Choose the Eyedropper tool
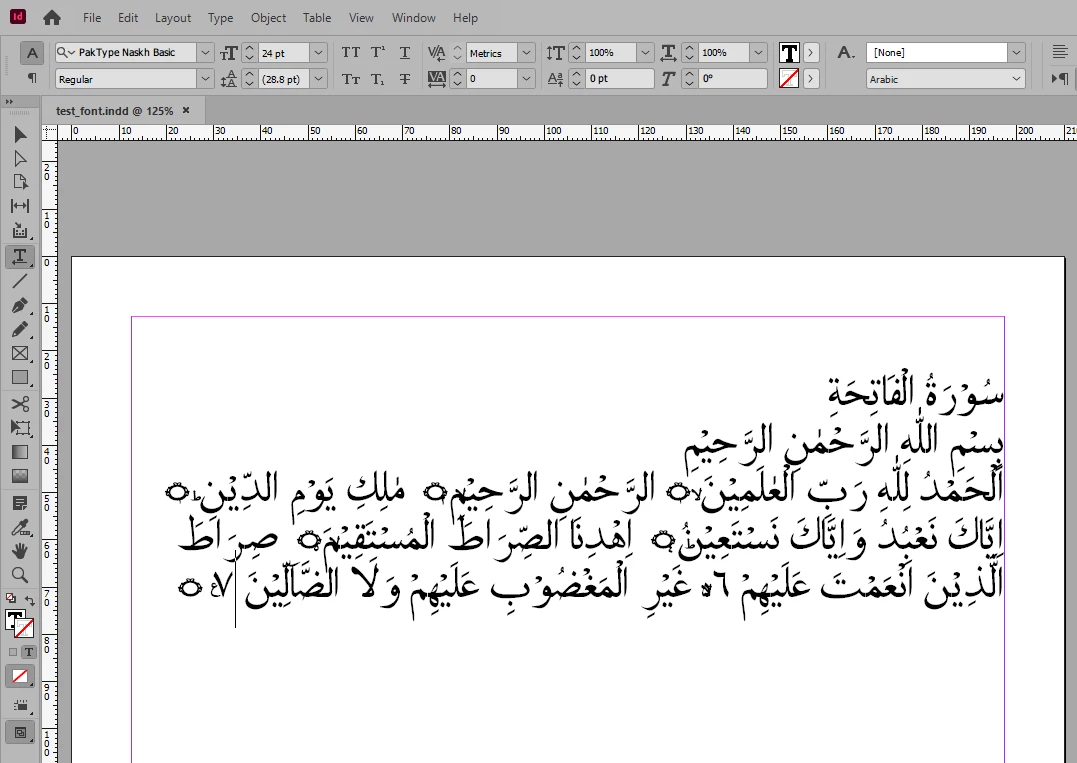Screen dimensions: 1077x763 tap(20, 527)
